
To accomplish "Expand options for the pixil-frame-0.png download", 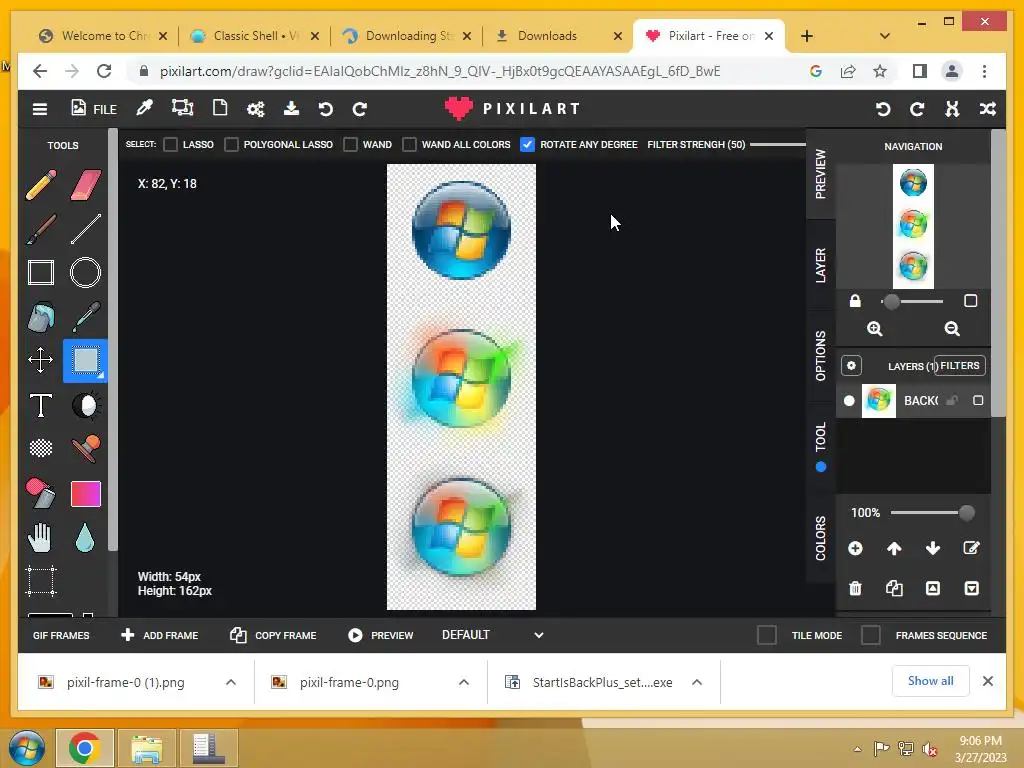I will tap(464, 682).
